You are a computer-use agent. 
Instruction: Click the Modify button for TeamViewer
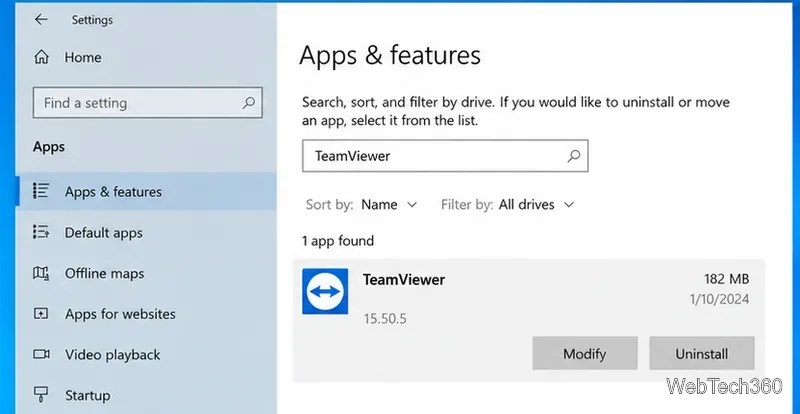coord(585,353)
